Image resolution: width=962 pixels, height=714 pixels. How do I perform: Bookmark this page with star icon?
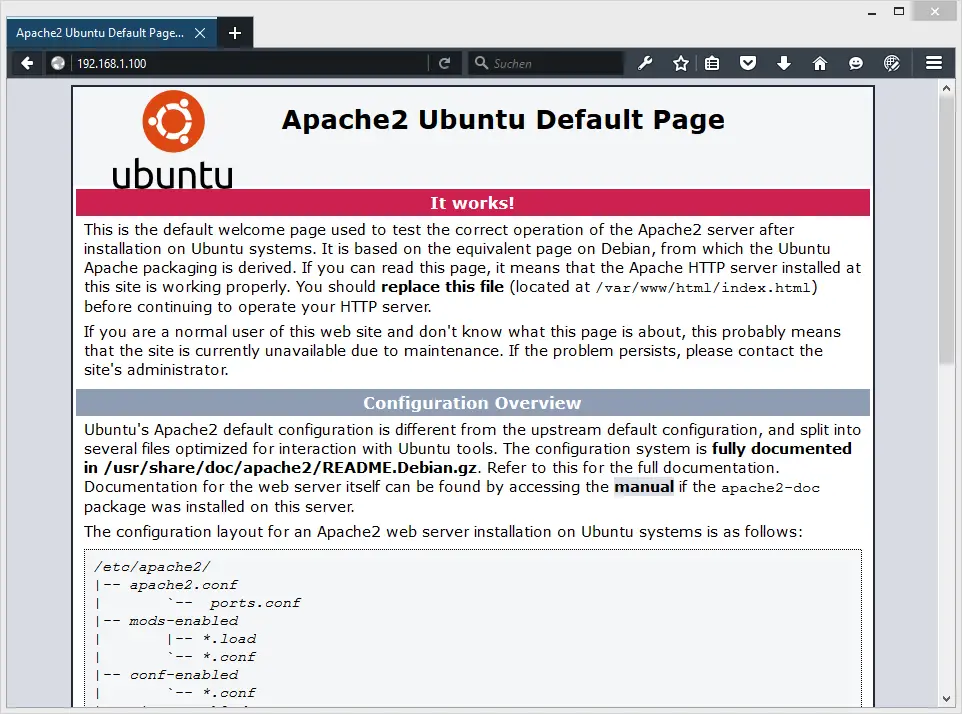click(x=680, y=63)
